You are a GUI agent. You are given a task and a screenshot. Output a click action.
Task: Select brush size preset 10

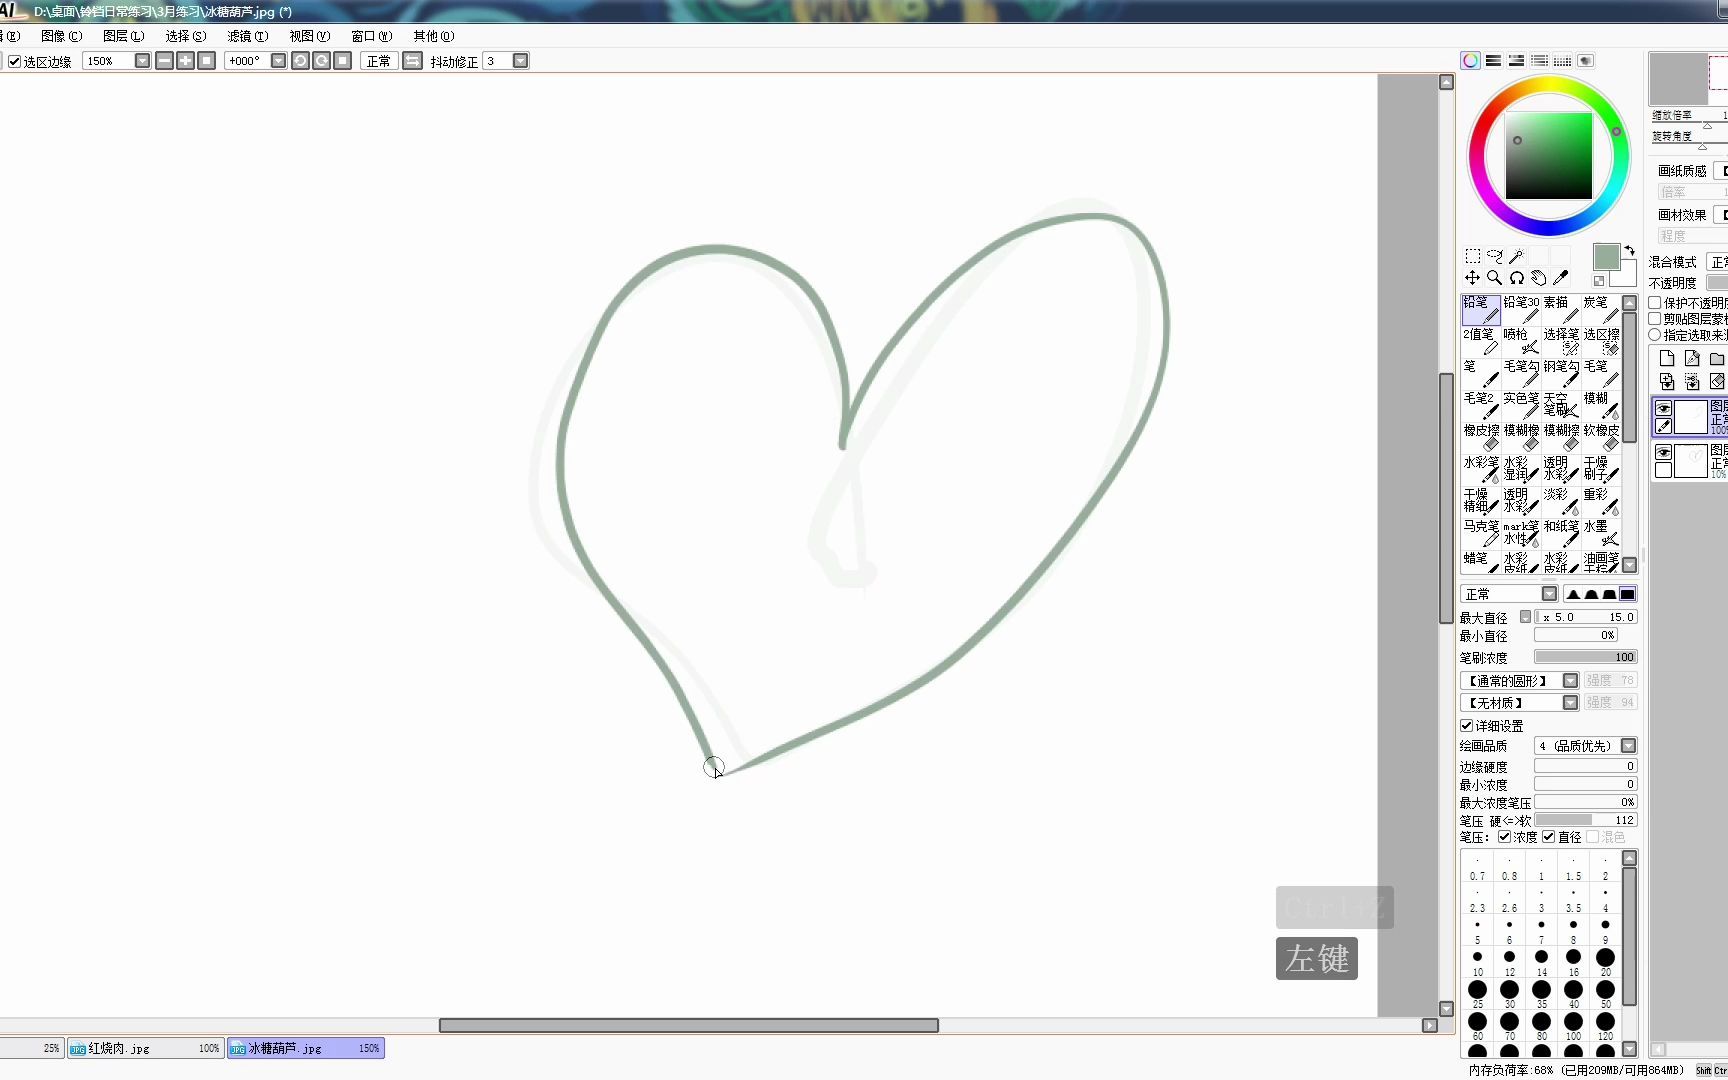1477,961
